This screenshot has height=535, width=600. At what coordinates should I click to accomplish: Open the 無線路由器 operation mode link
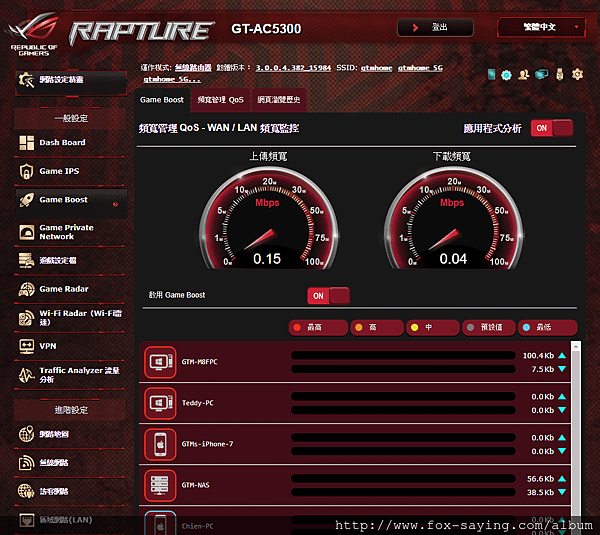coord(193,68)
